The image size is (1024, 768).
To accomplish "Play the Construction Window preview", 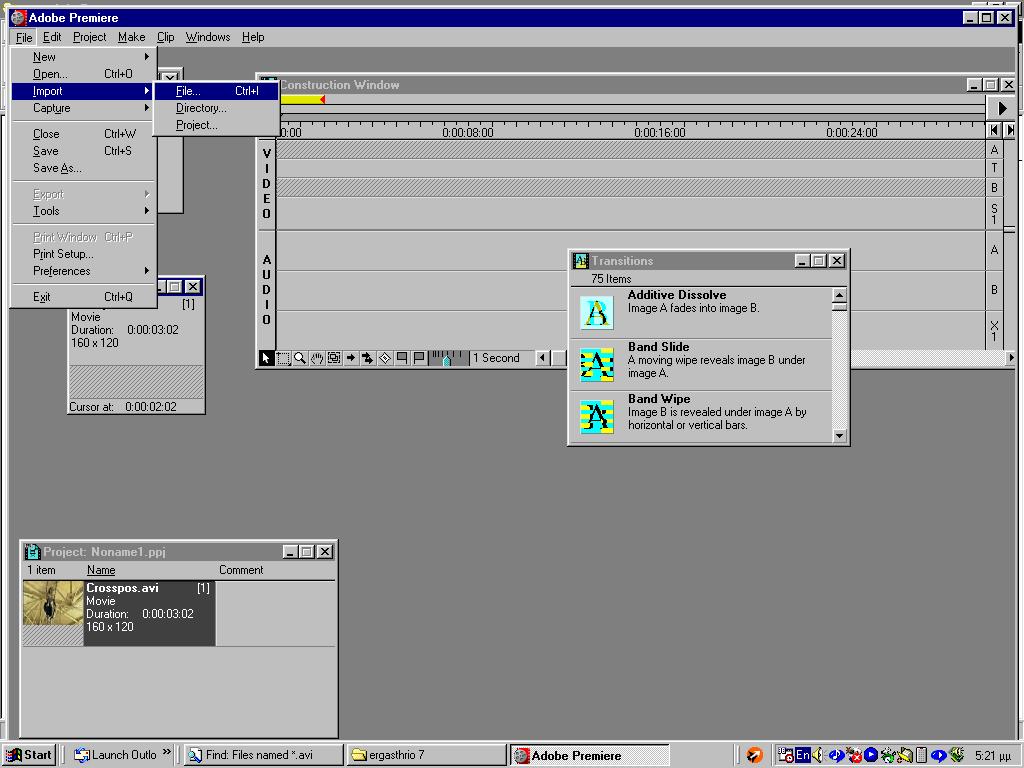I will [1002, 108].
